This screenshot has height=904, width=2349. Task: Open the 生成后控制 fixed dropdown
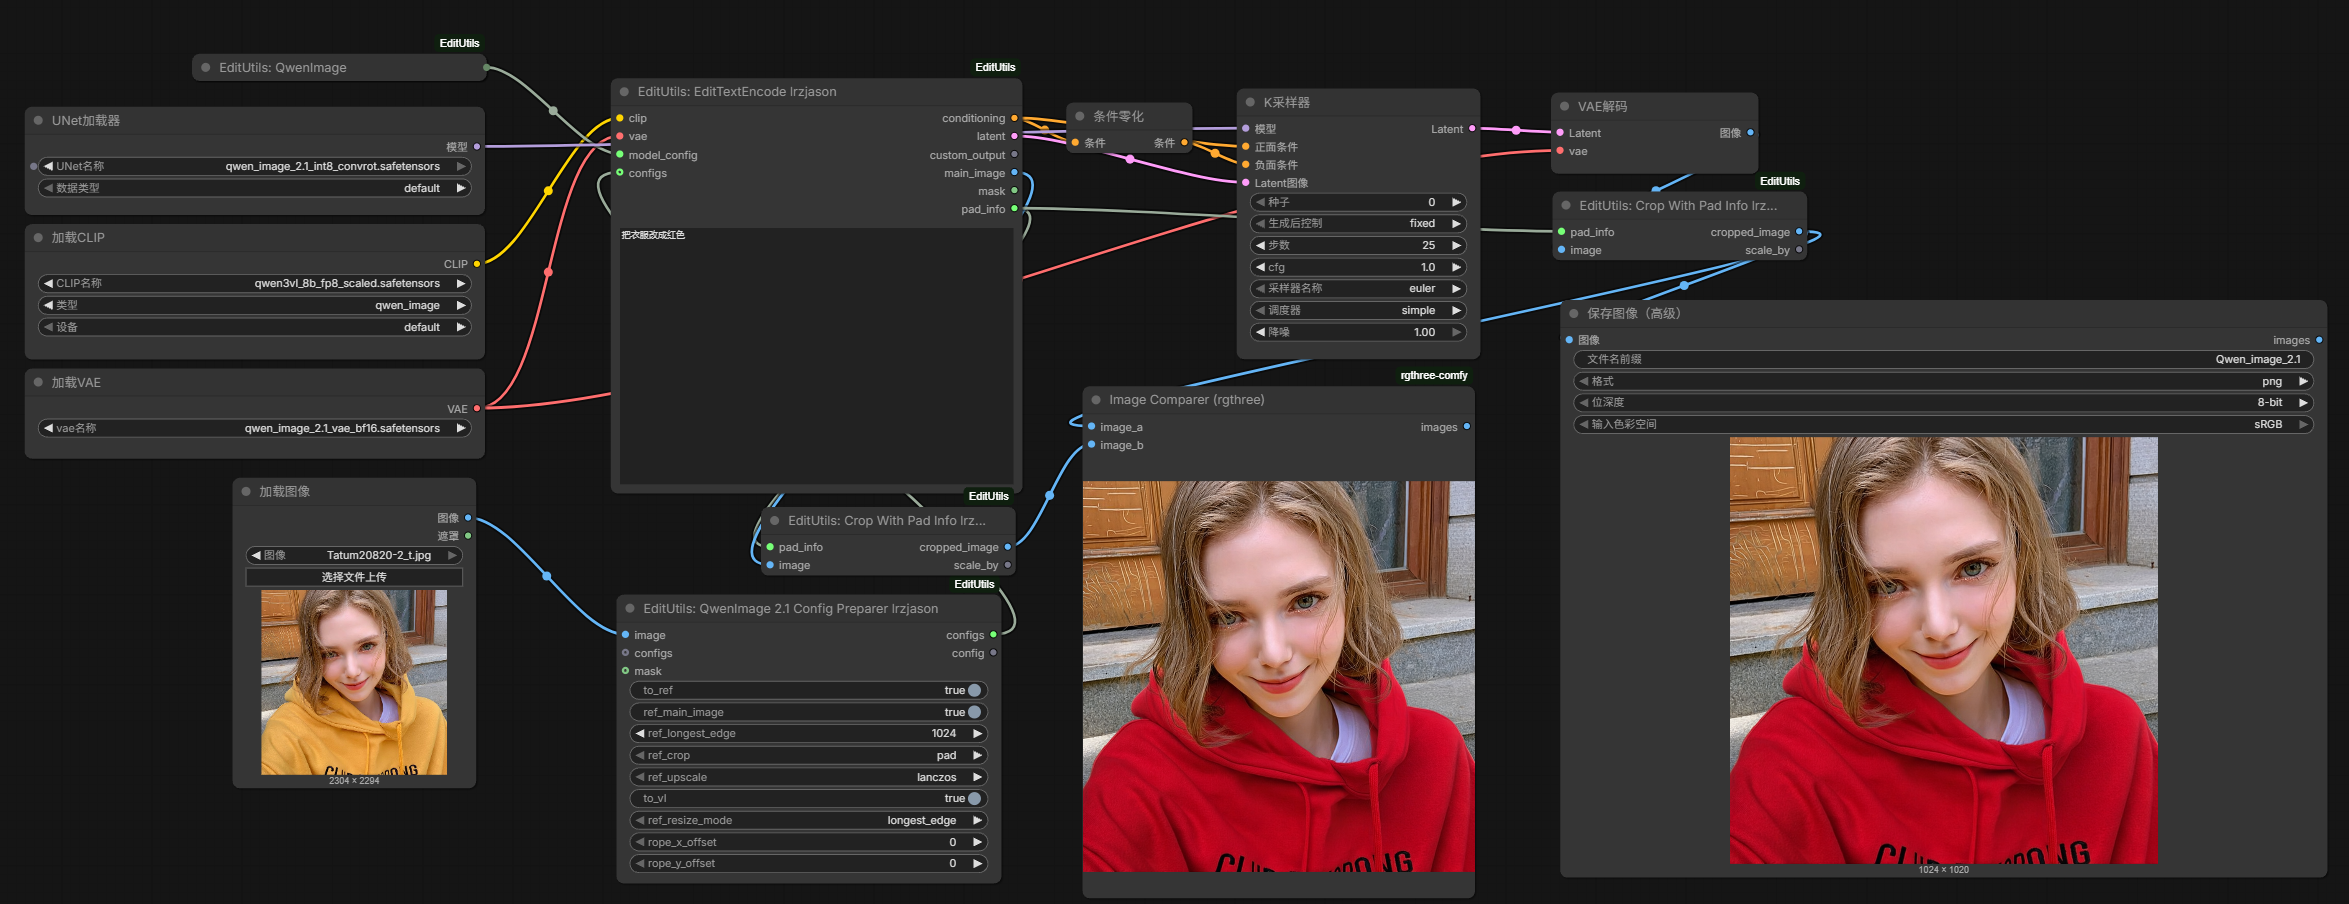pyautogui.click(x=1358, y=223)
